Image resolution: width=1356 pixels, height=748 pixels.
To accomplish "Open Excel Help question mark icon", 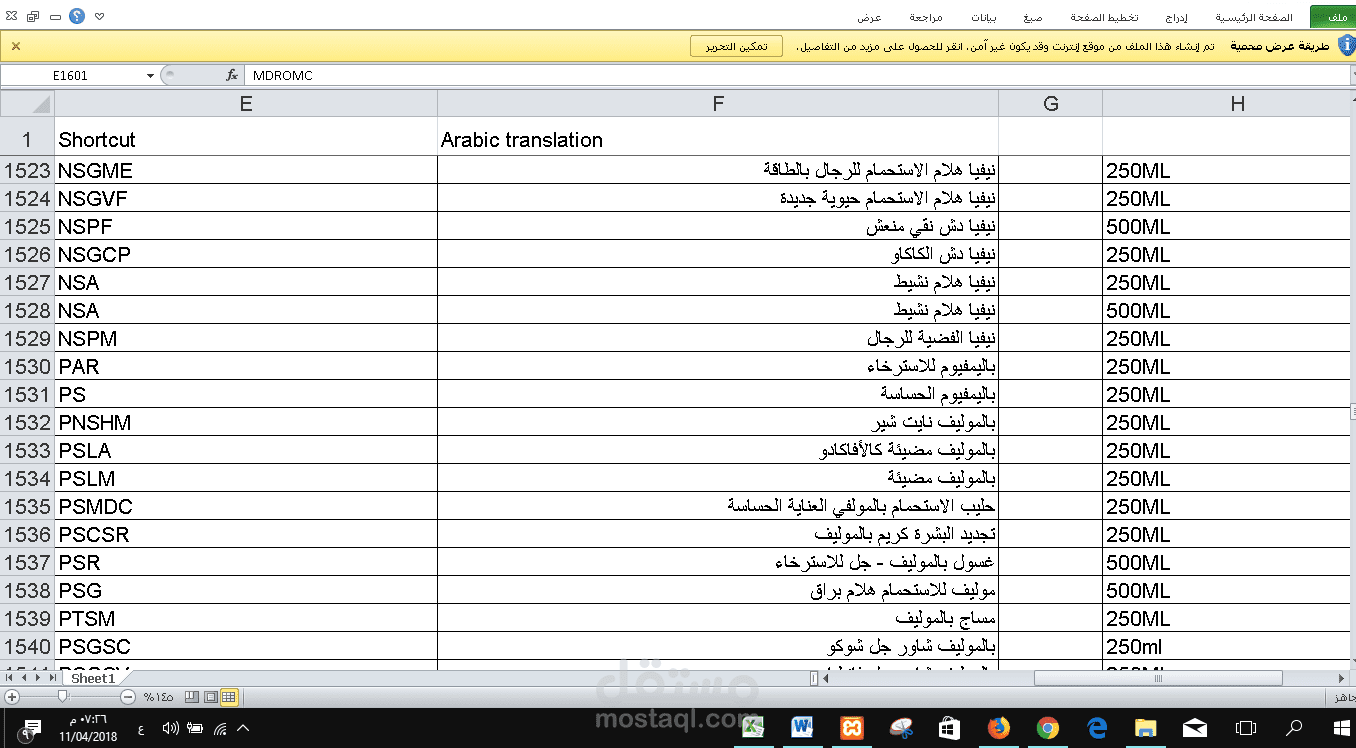I will [77, 17].
